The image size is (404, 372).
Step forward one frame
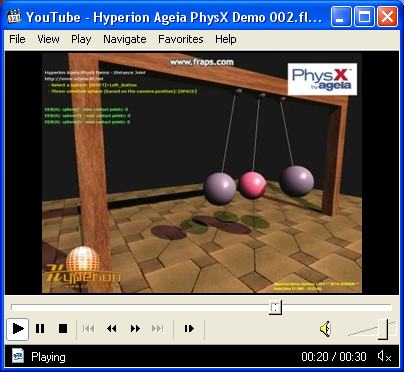point(189,329)
